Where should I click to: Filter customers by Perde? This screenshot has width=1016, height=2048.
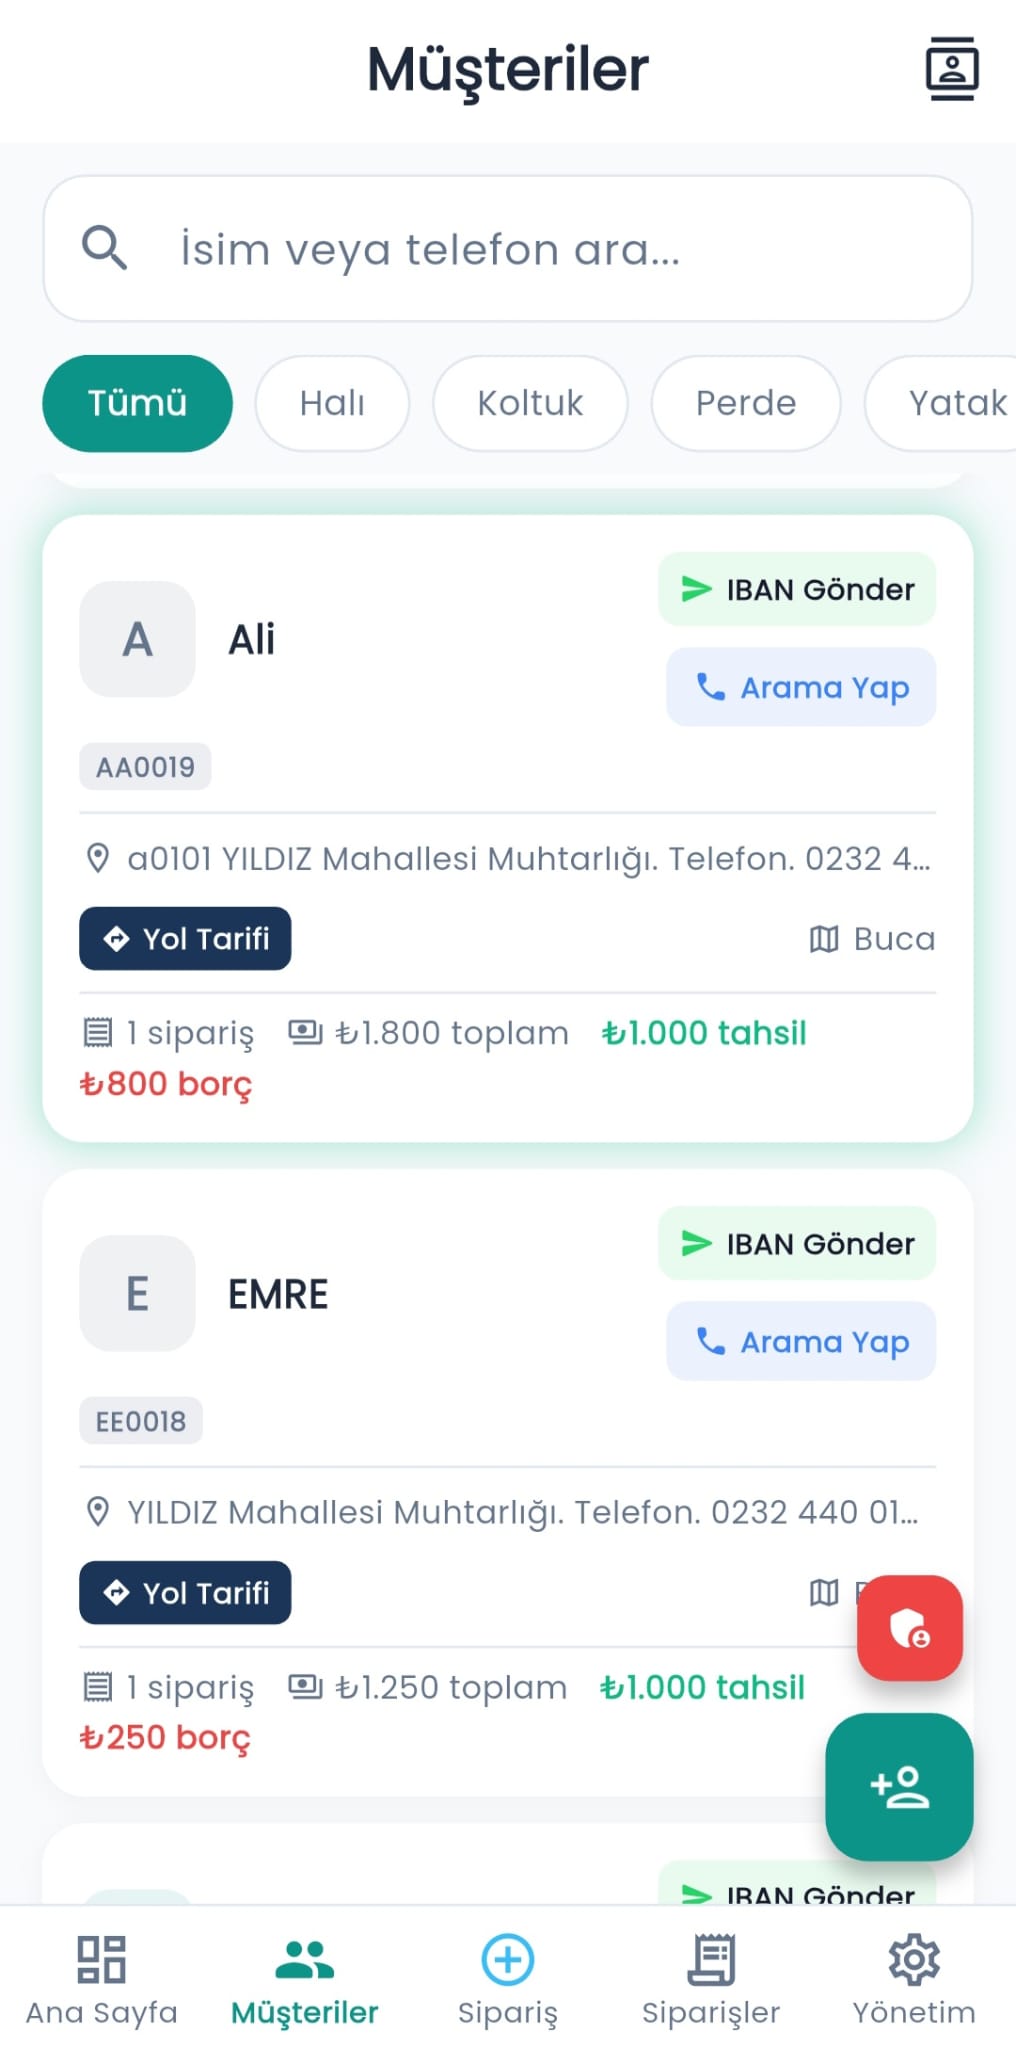[x=746, y=403]
